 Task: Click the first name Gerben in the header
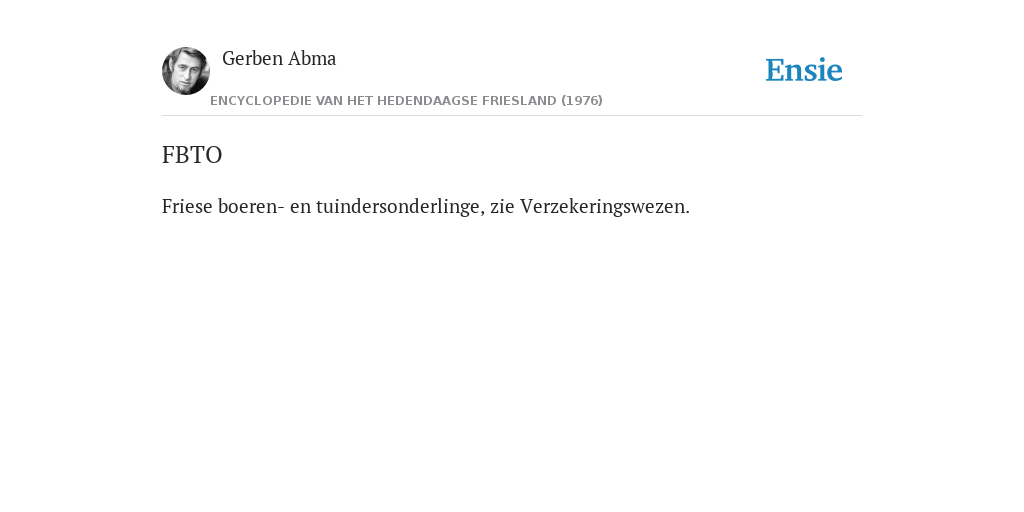point(253,59)
